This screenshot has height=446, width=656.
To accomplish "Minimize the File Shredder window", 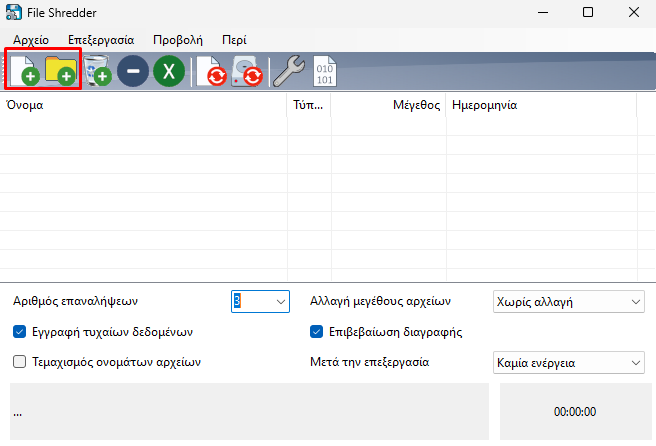I will [x=543, y=13].
